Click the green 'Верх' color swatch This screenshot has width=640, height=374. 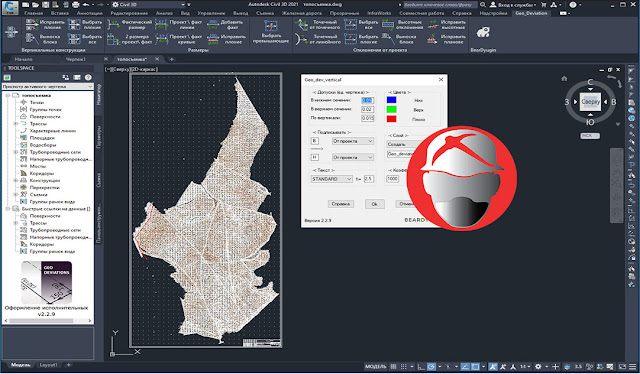point(391,109)
